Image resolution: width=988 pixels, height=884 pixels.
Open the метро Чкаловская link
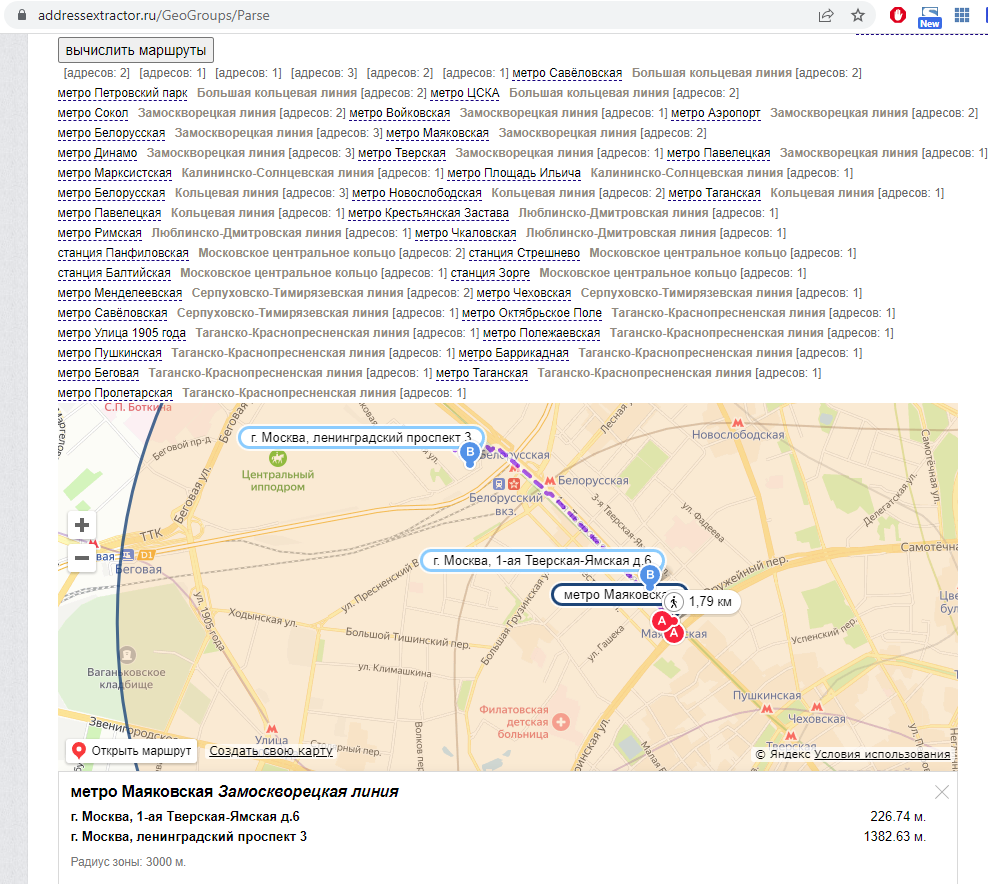click(x=465, y=233)
